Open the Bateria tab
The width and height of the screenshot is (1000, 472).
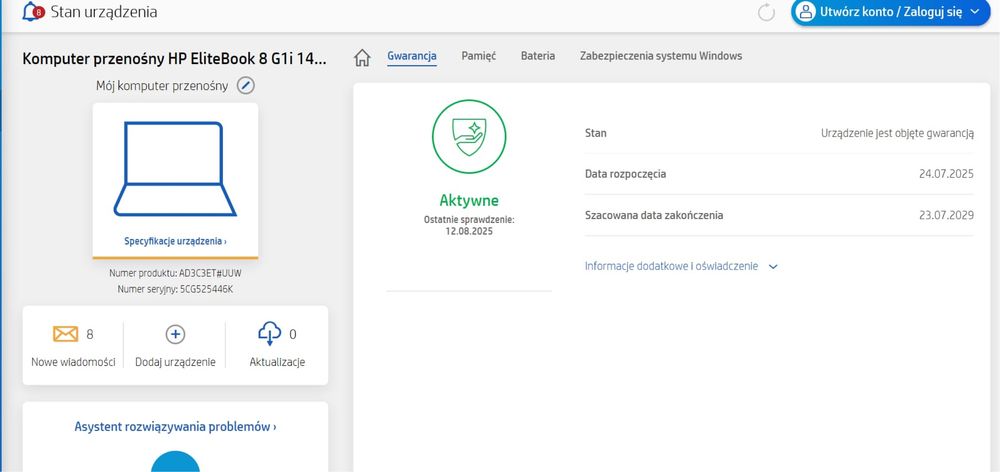pos(538,55)
